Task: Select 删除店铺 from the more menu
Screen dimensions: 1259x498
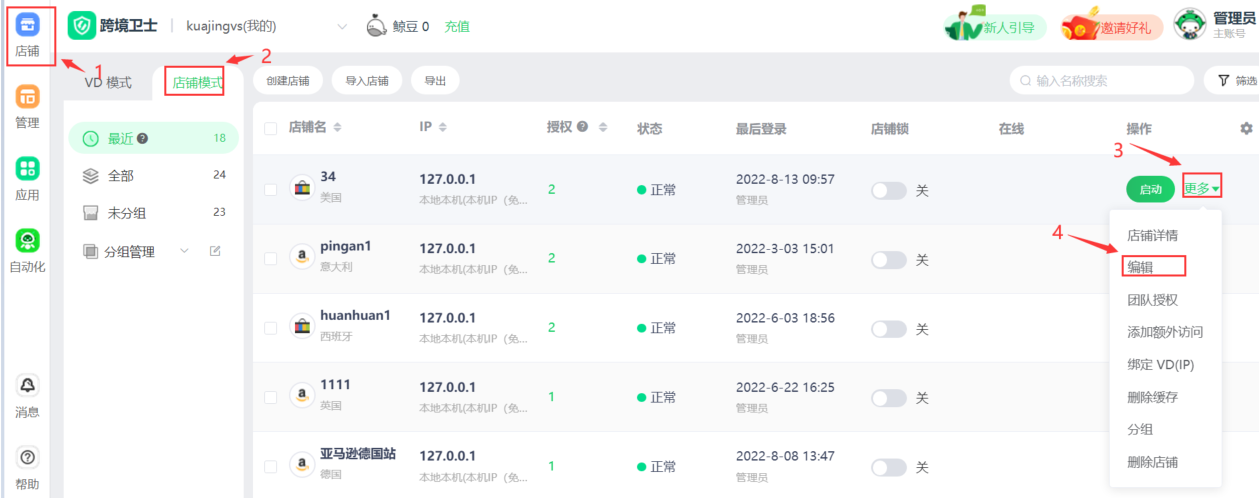Action: [x=1152, y=462]
